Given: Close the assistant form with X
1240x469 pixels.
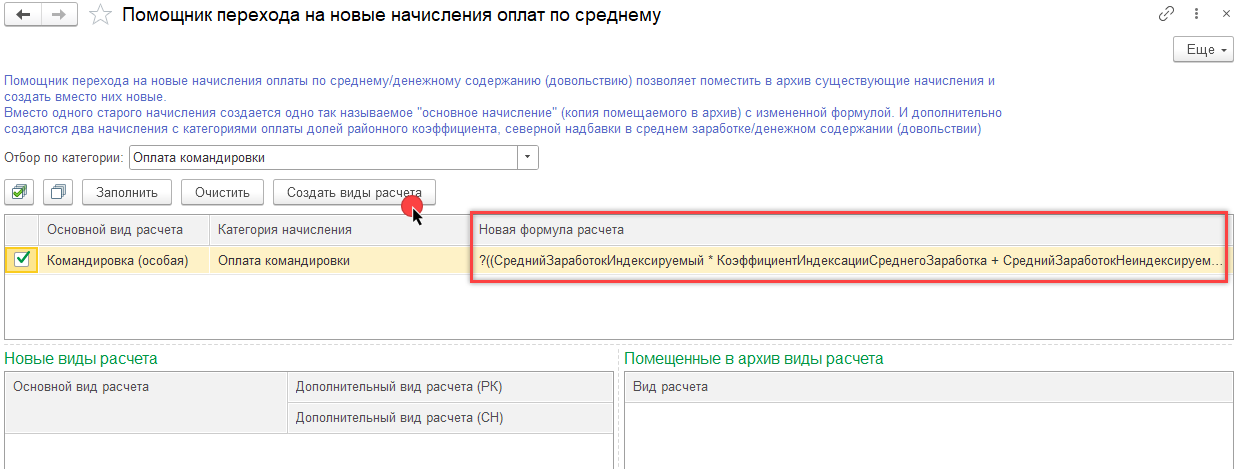Looking at the screenshot, I should [x=1225, y=15].
